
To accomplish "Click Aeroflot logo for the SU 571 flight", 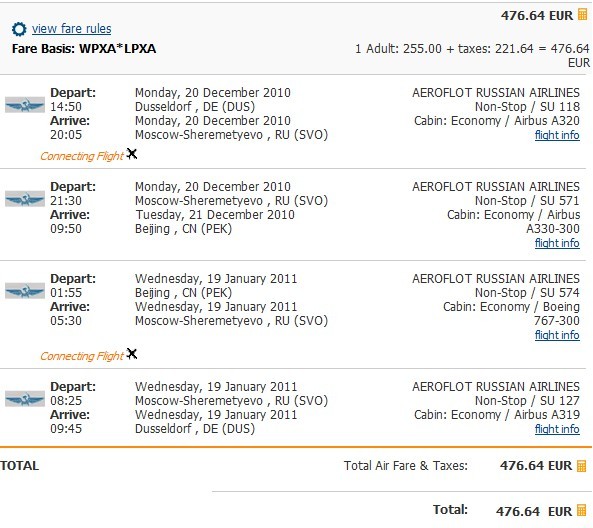I will click(25, 199).
